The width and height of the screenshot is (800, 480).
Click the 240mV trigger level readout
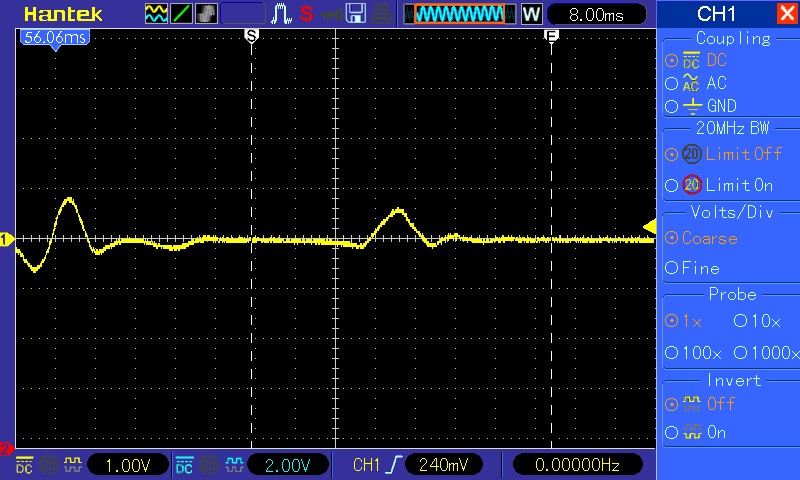pos(444,465)
